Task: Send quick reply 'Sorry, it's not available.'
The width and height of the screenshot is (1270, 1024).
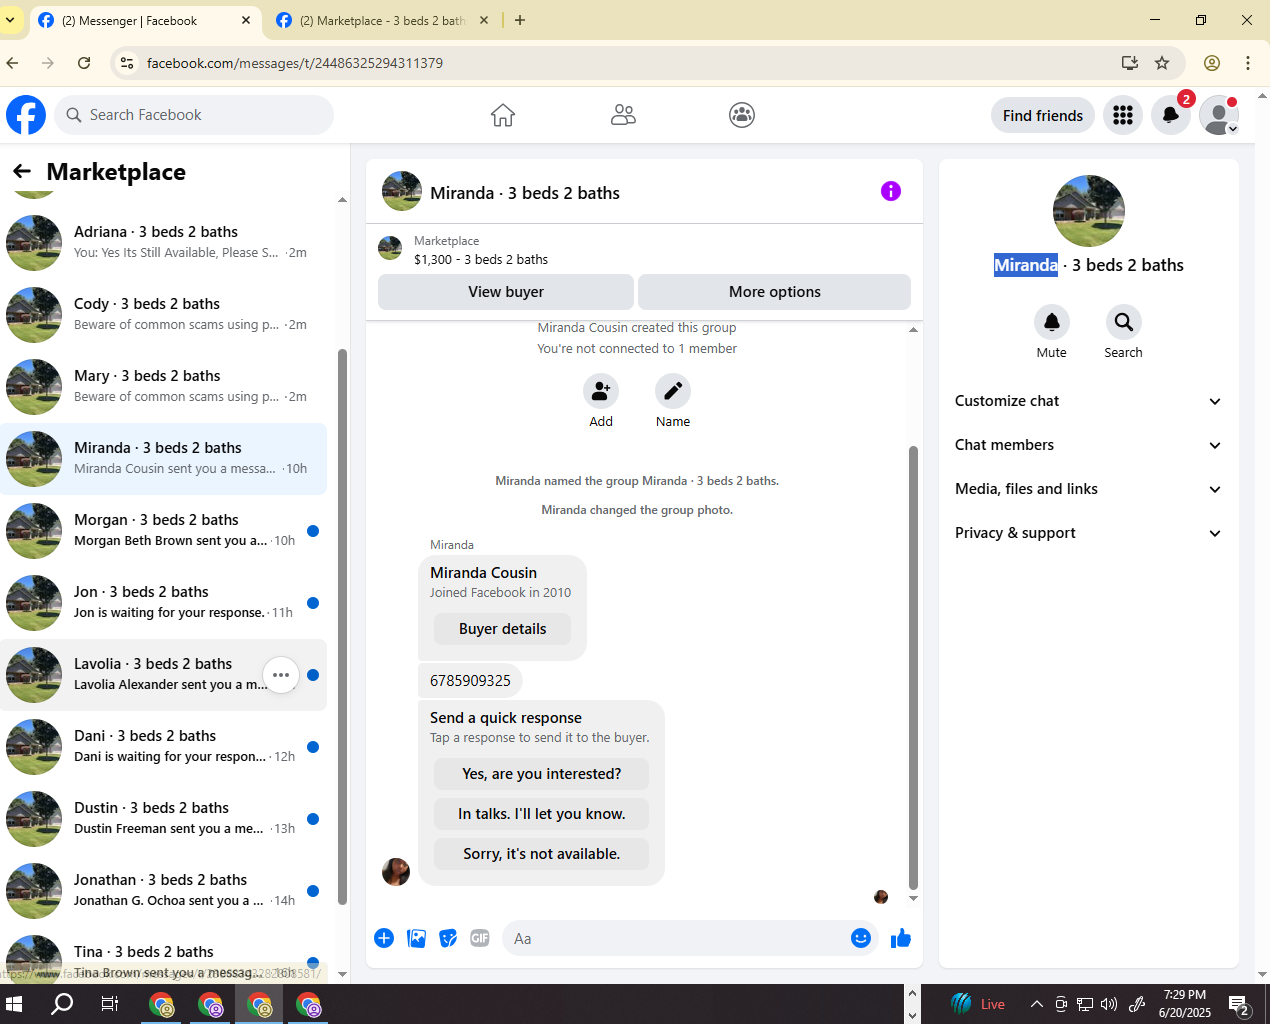Action: point(542,854)
